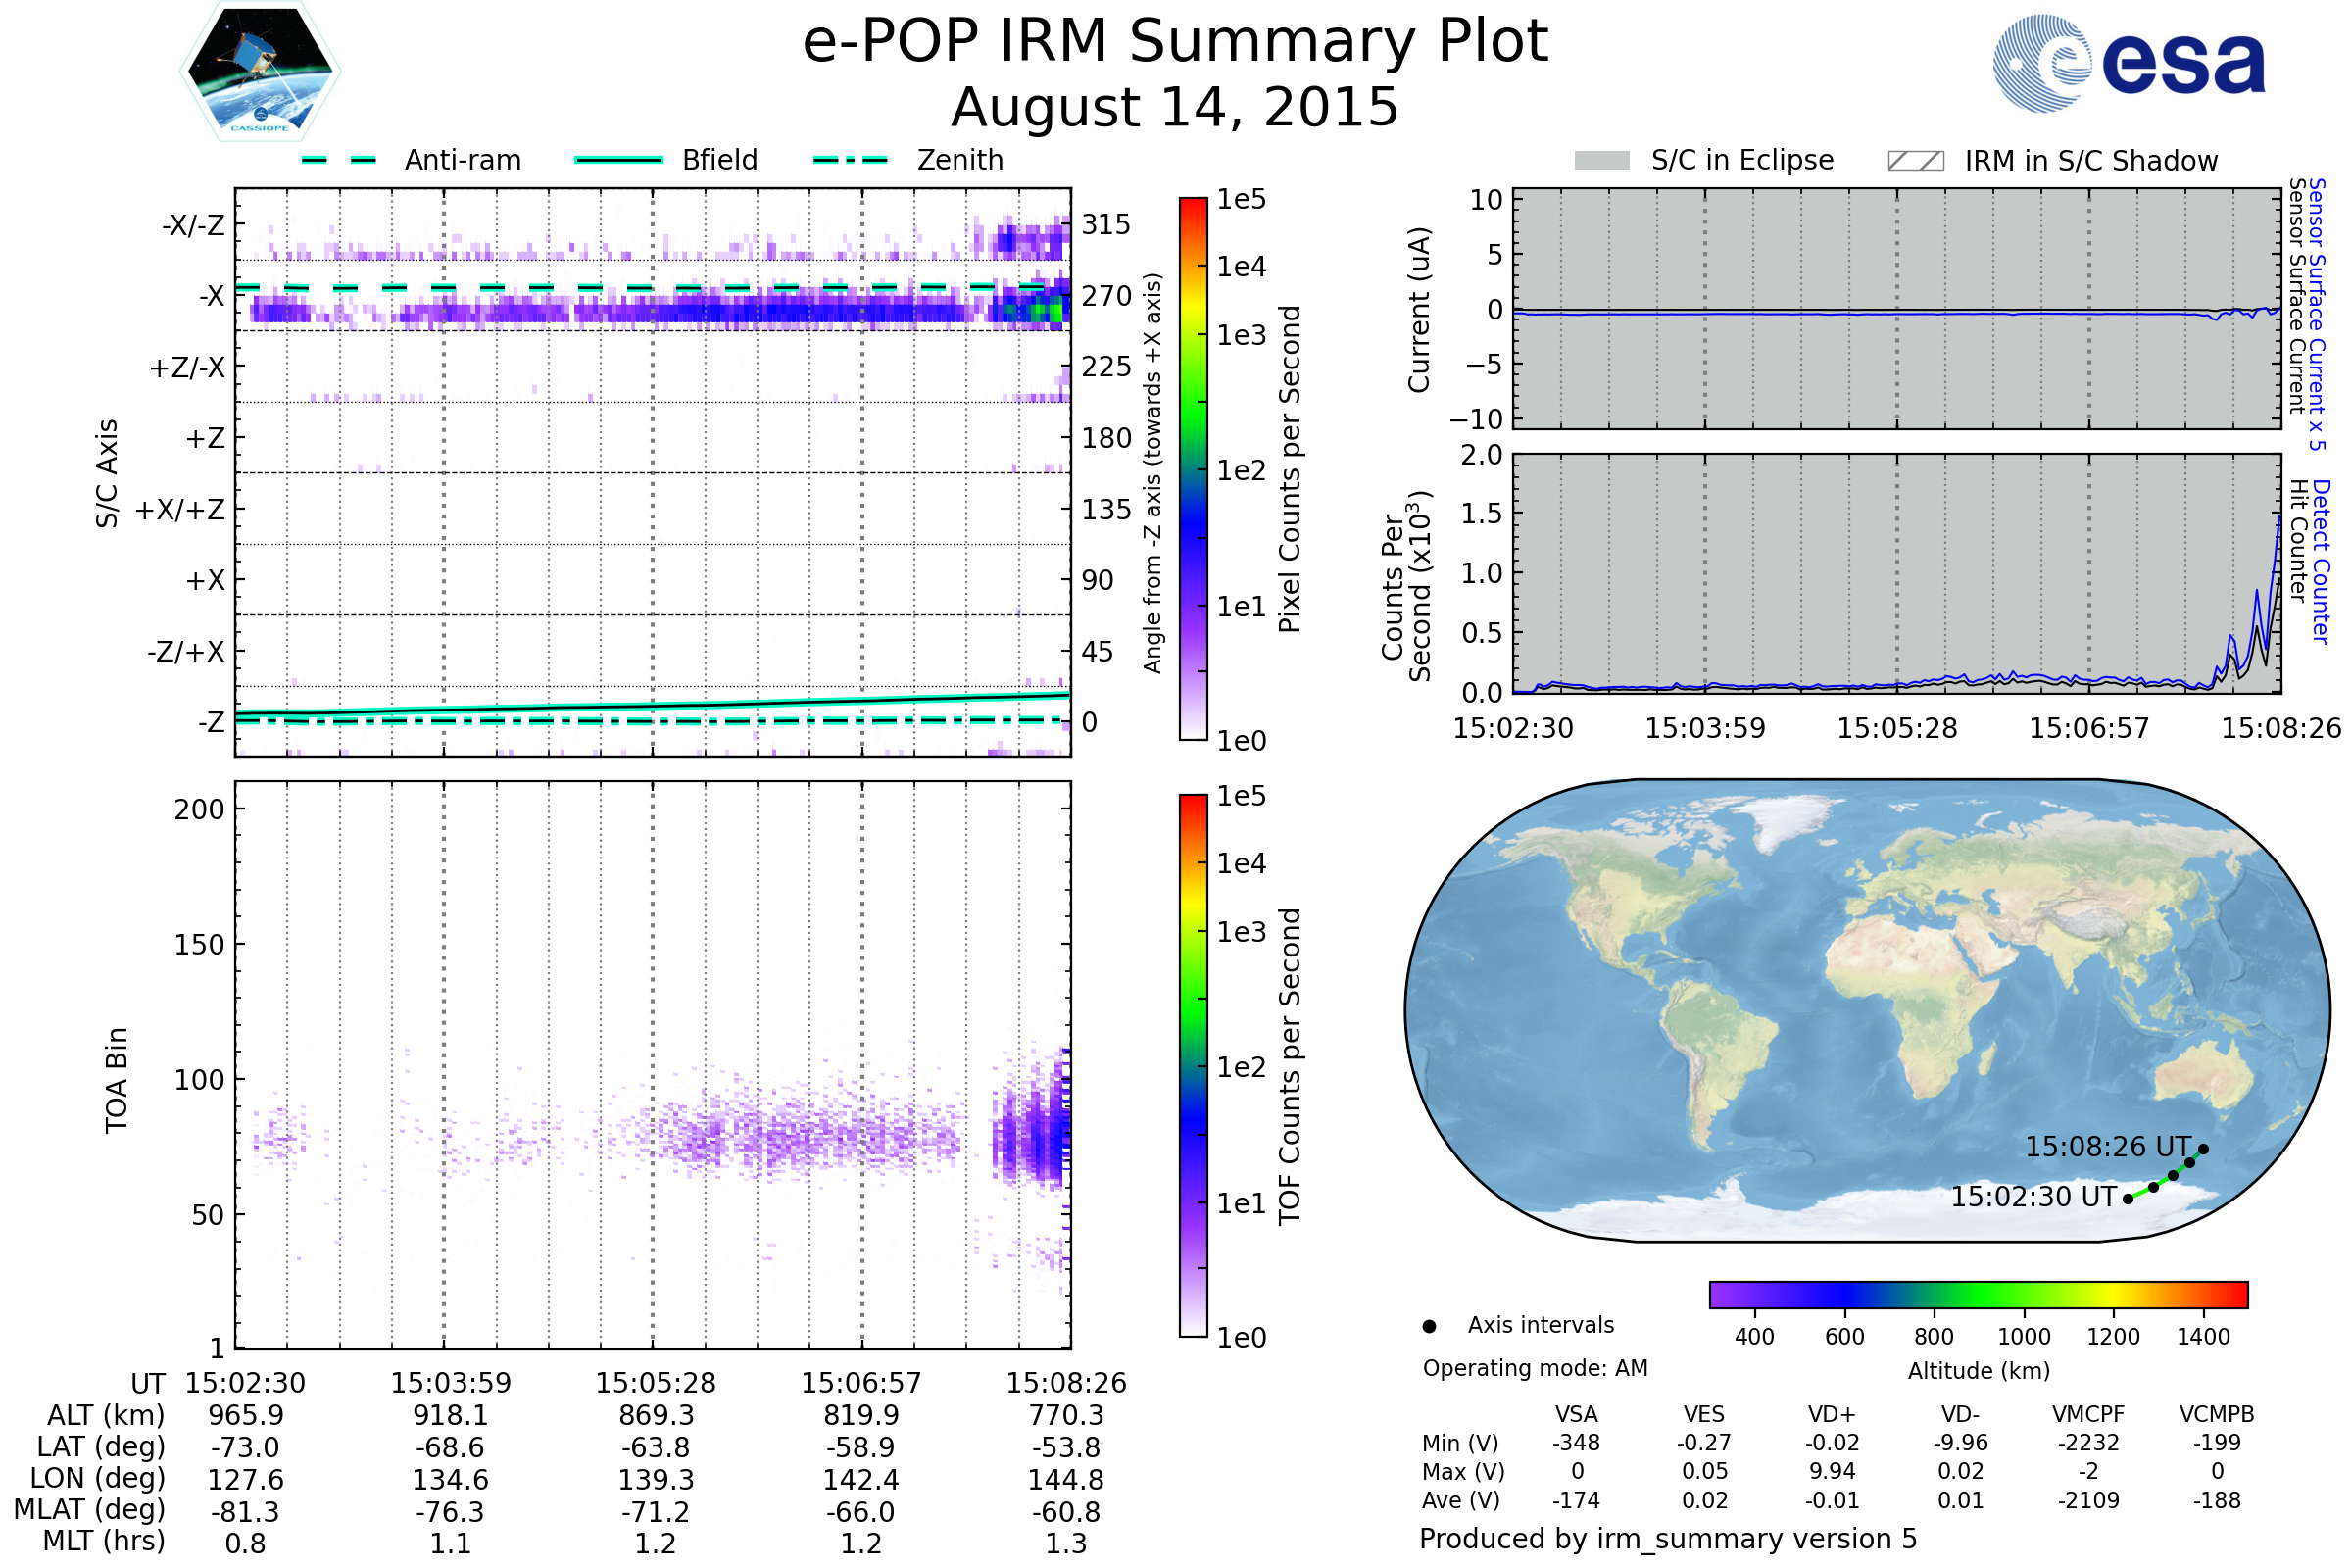Click the Anti-ram dashed legend line
This screenshot has height=1568, width=2352.
[x=339, y=160]
